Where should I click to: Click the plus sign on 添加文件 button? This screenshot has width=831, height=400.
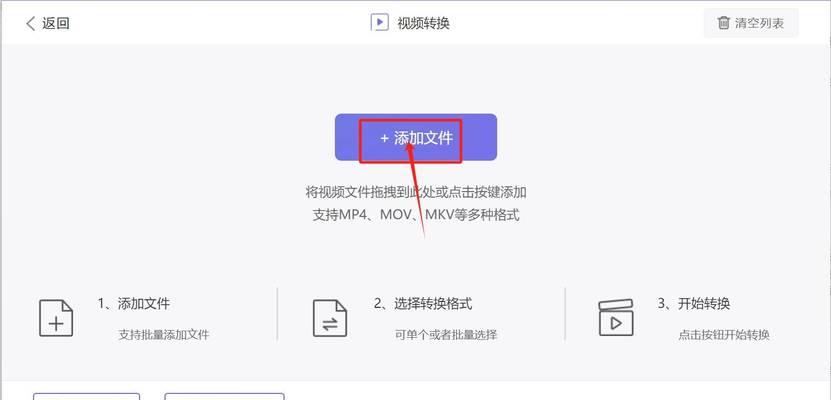pos(385,138)
